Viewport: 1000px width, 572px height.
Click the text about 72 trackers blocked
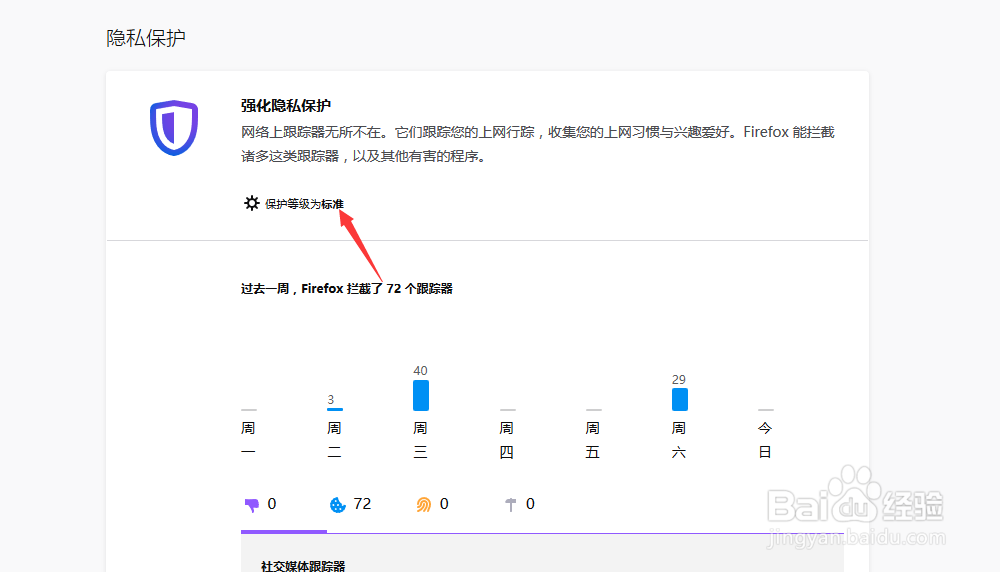[x=346, y=288]
